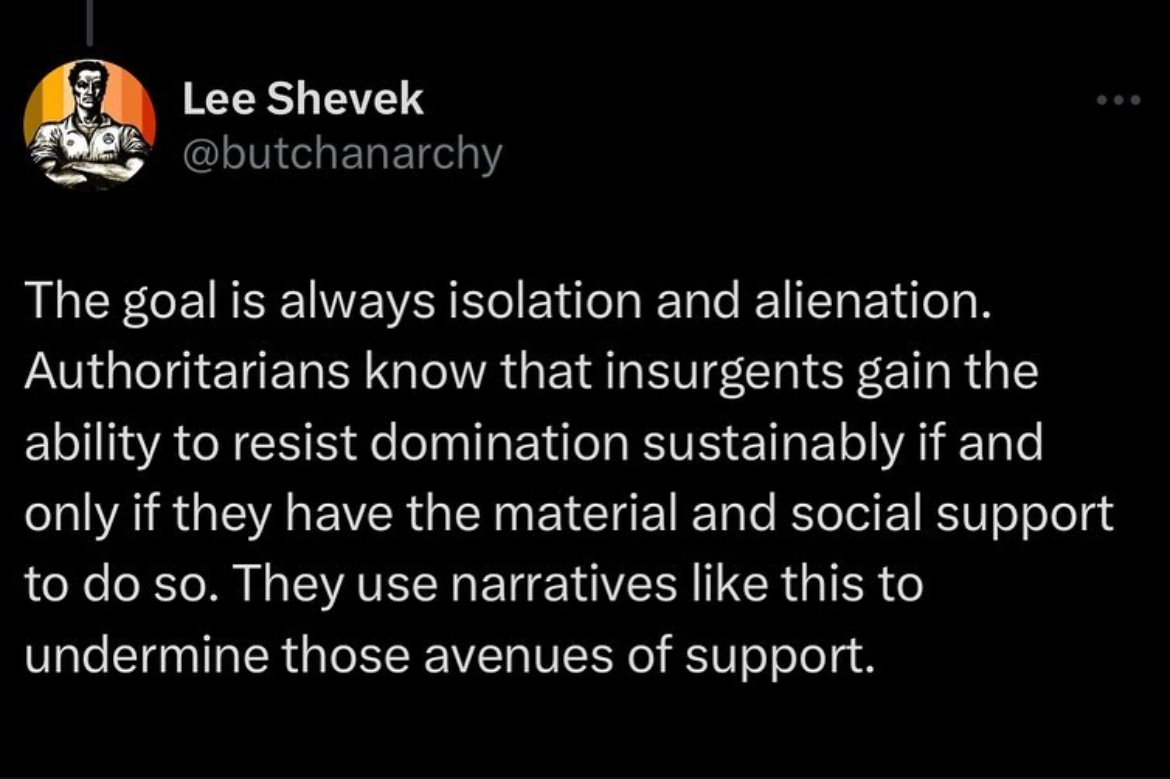
Task: Click the words "social support" in the tweet
Action: (x=970, y=514)
